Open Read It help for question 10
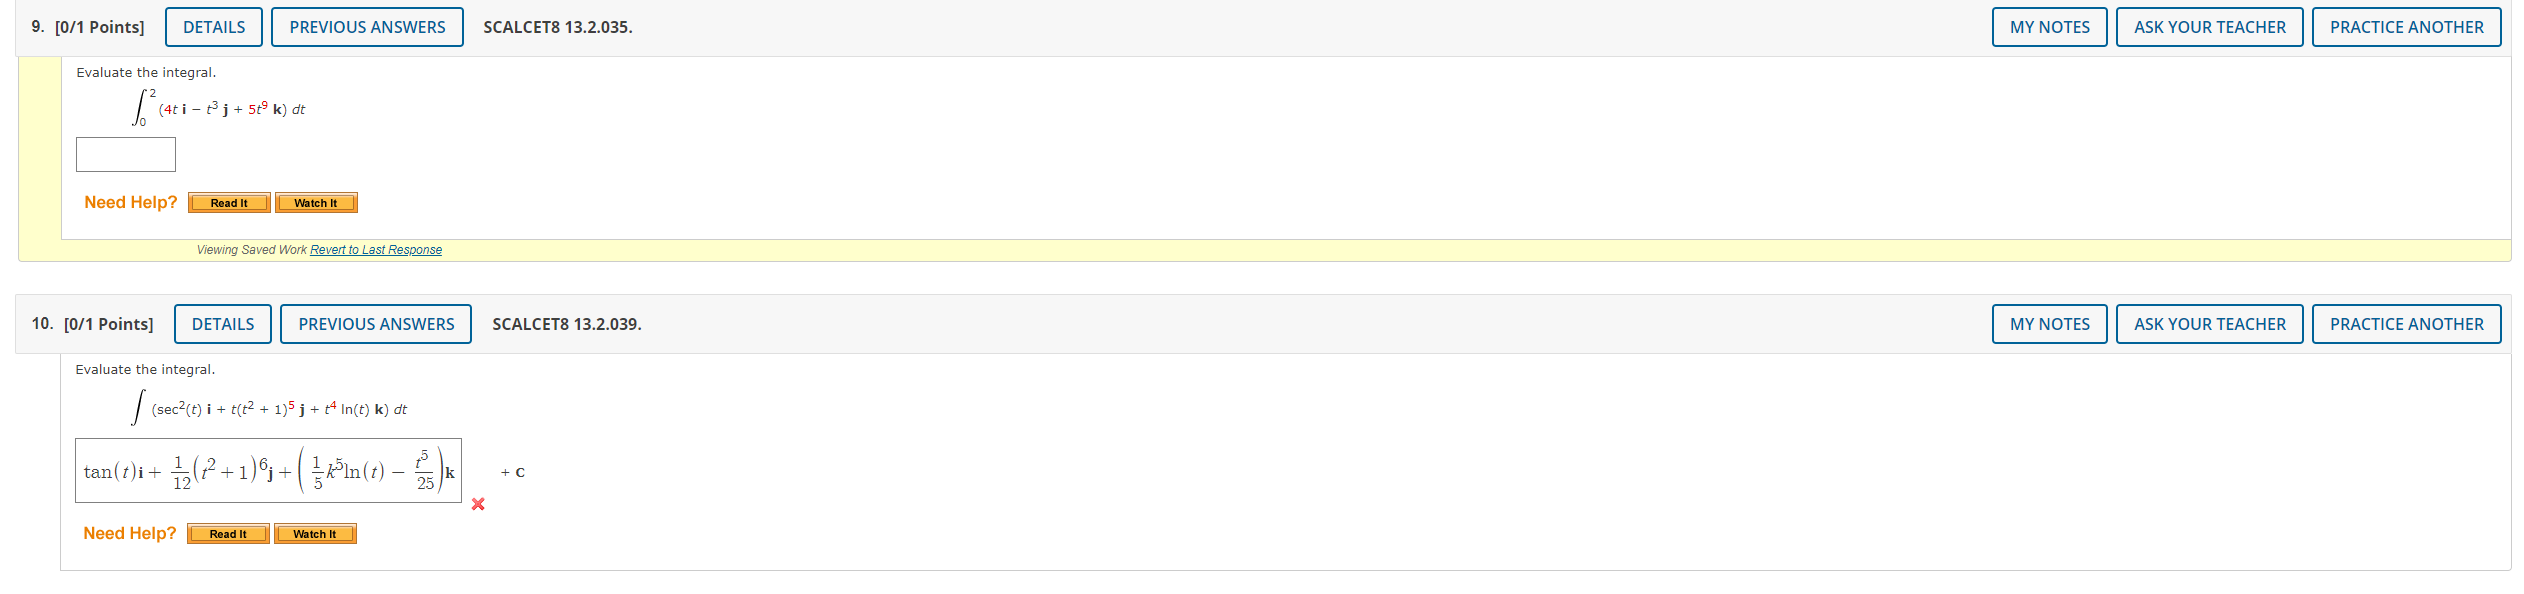The height and width of the screenshot is (594, 2524). (x=227, y=533)
